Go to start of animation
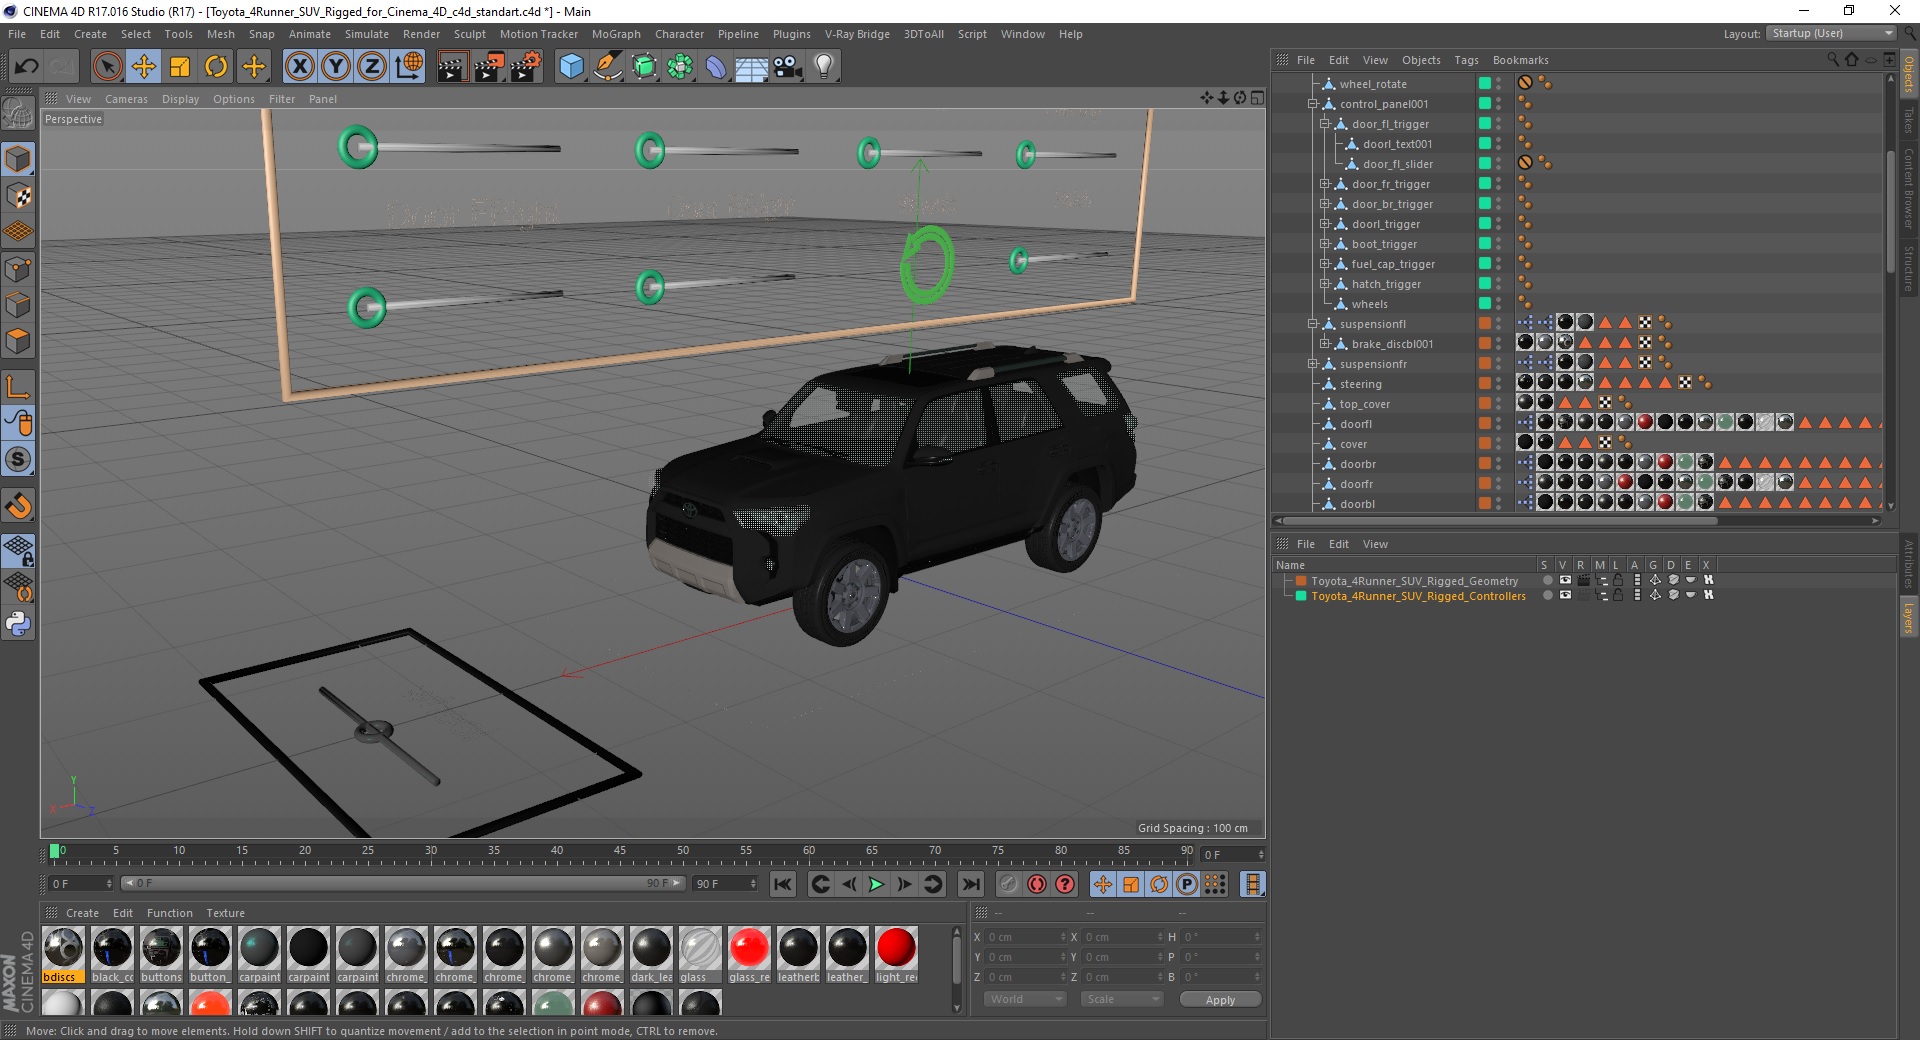The image size is (1920, 1040). tap(783, 884)
